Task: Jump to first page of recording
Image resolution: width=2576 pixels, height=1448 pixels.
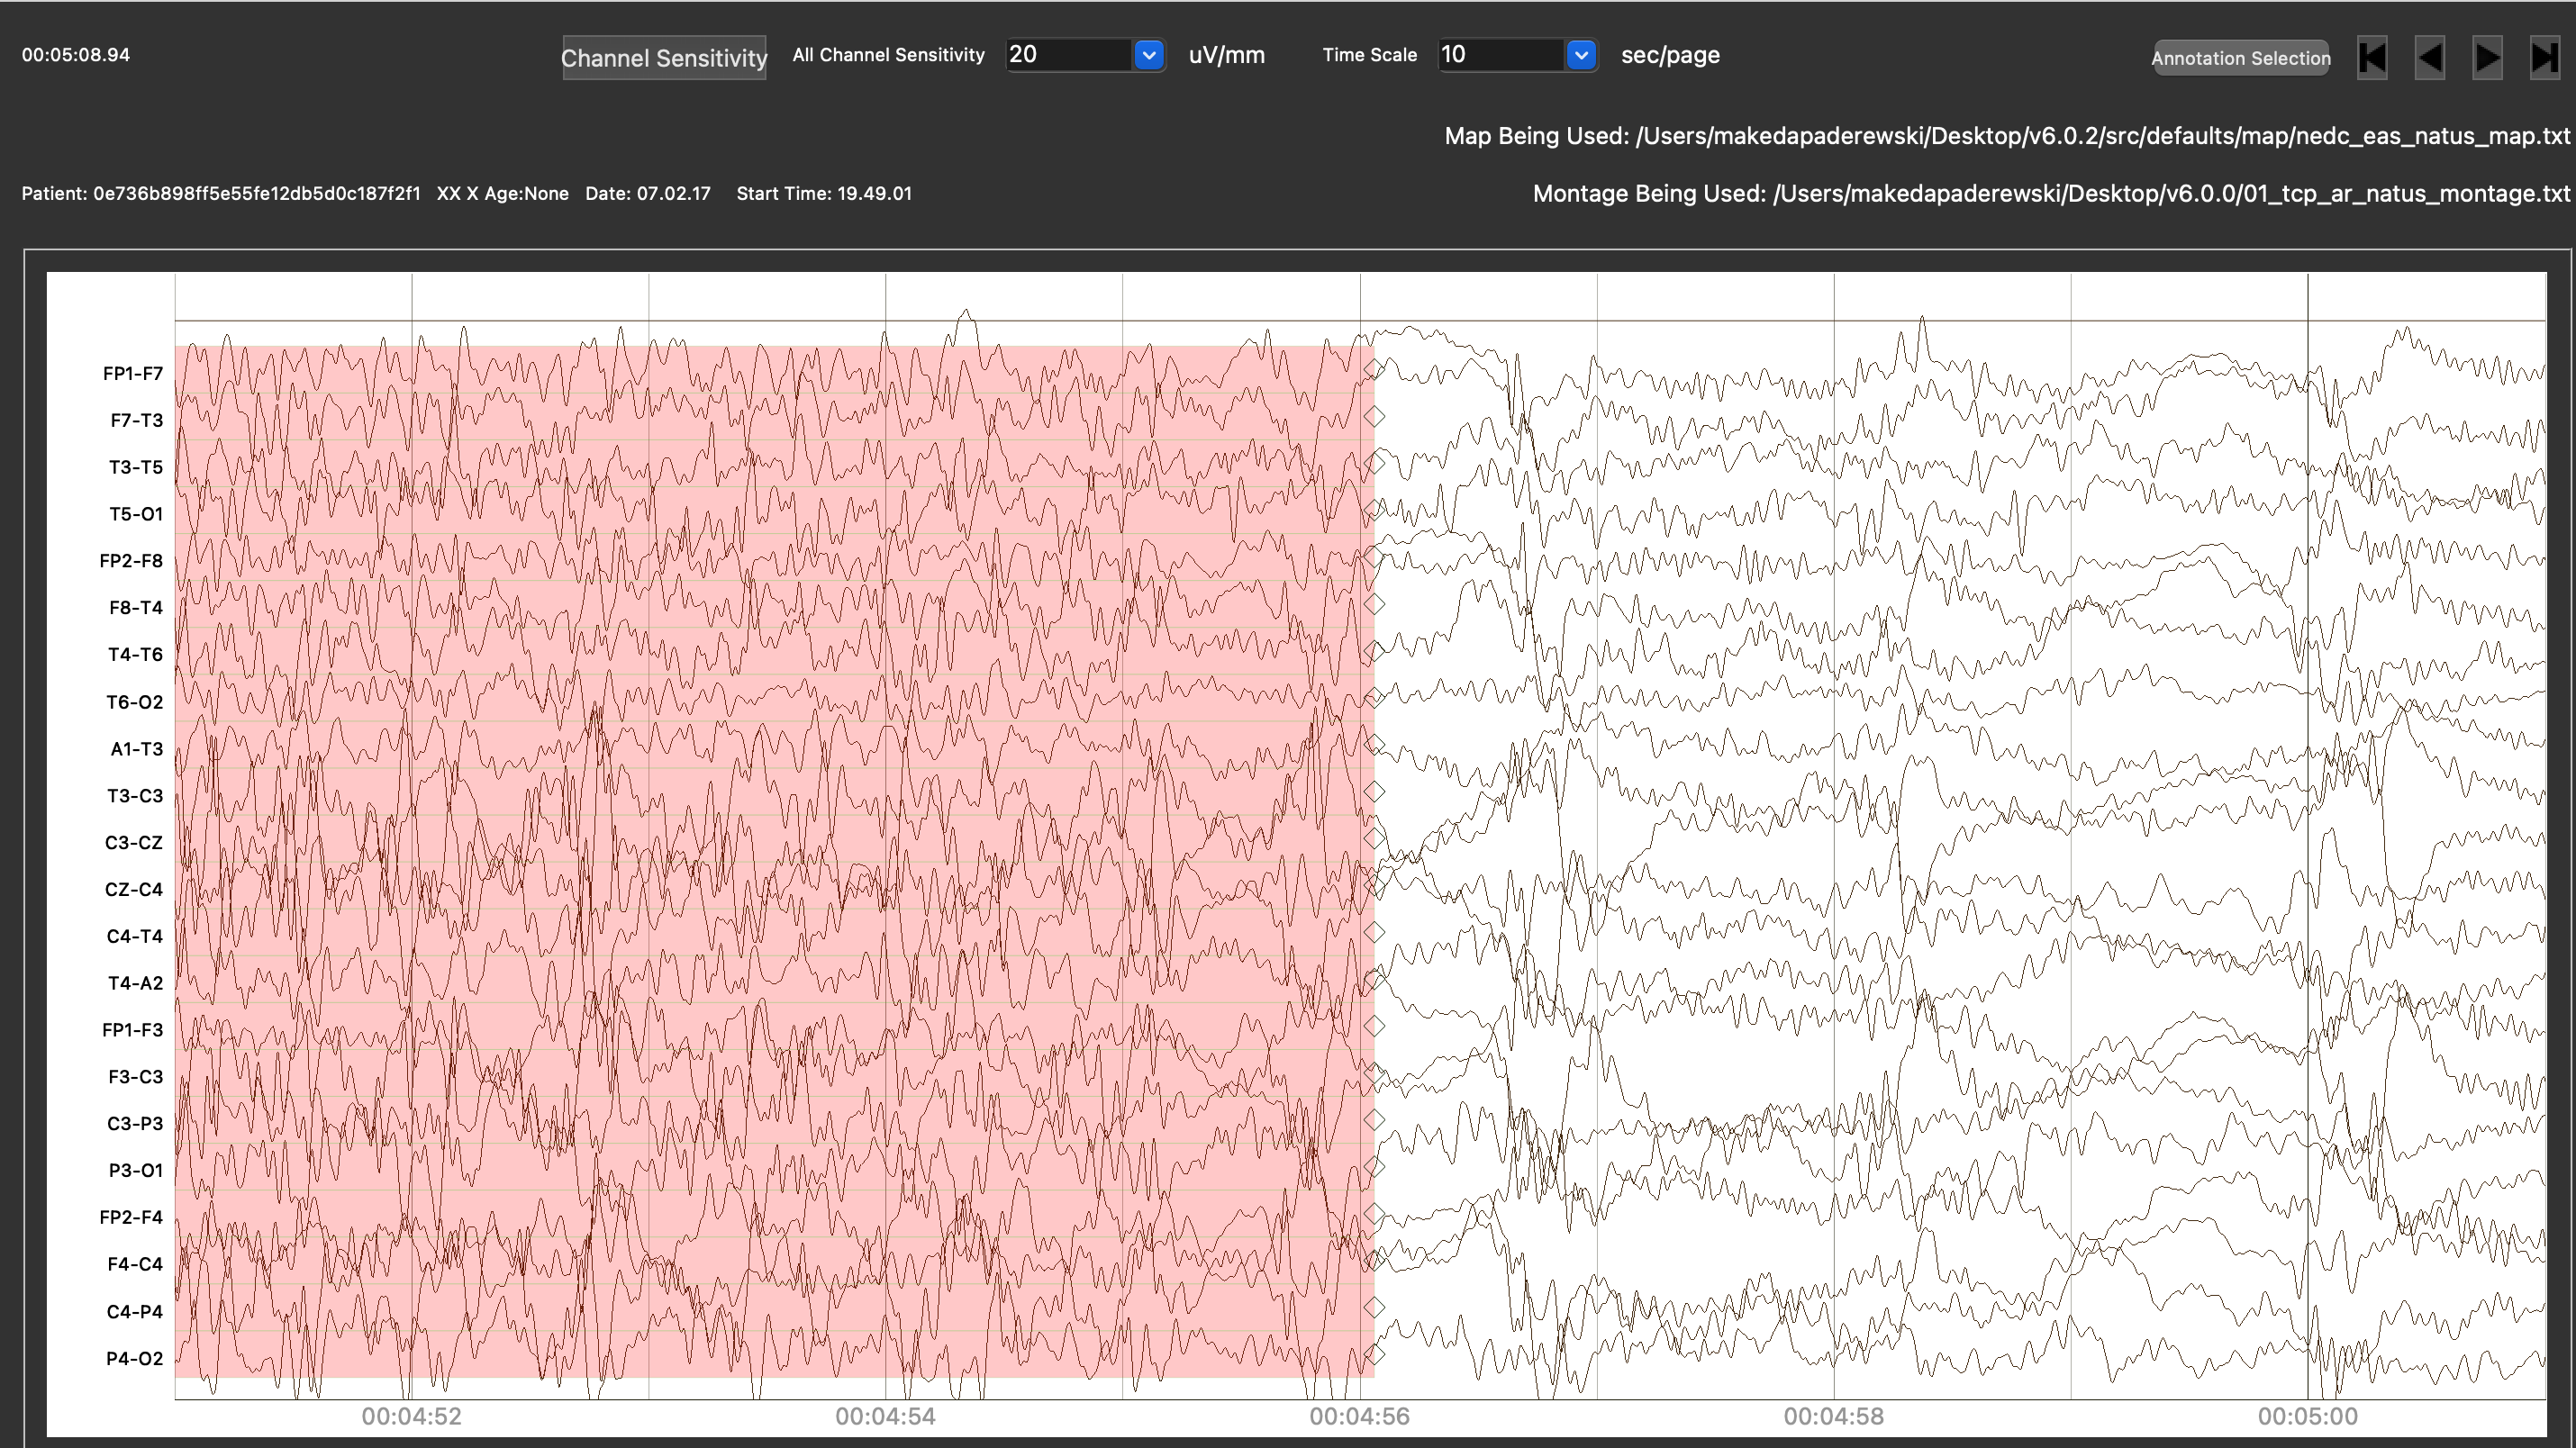Action: pos(2372,57)
